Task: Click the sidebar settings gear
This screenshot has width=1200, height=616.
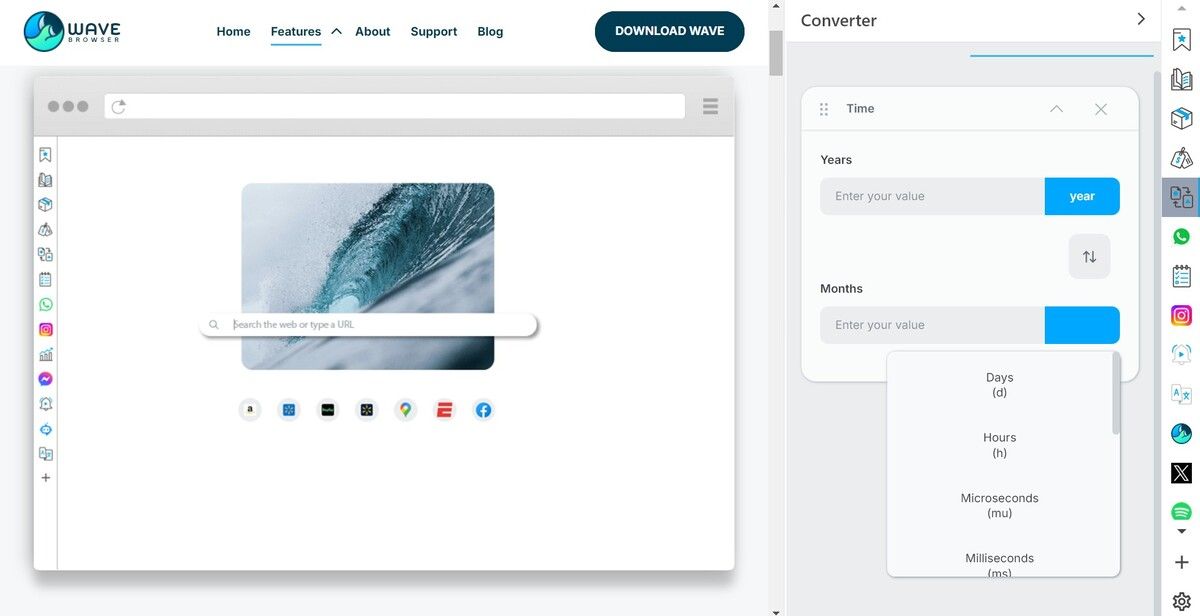Action: click(x=1181, y=601)
